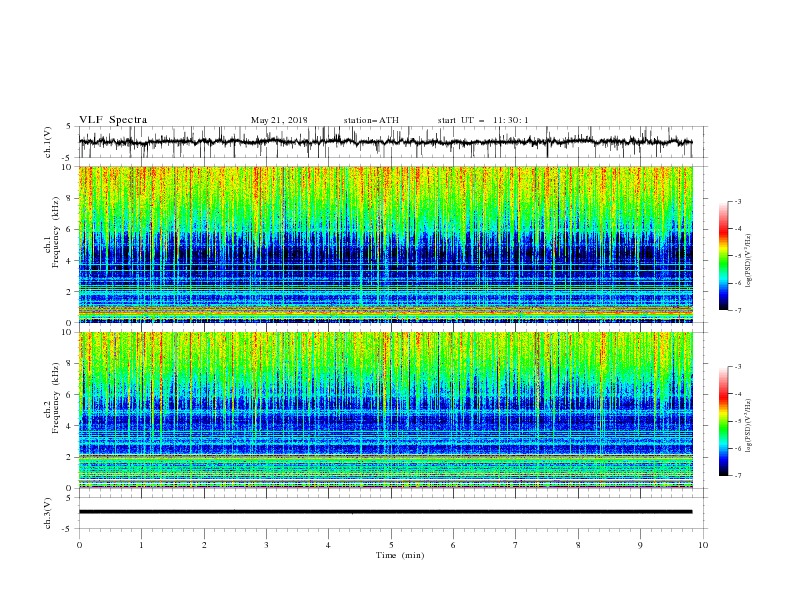Click the "1" tick on the Time axis

tap(141, 545)
